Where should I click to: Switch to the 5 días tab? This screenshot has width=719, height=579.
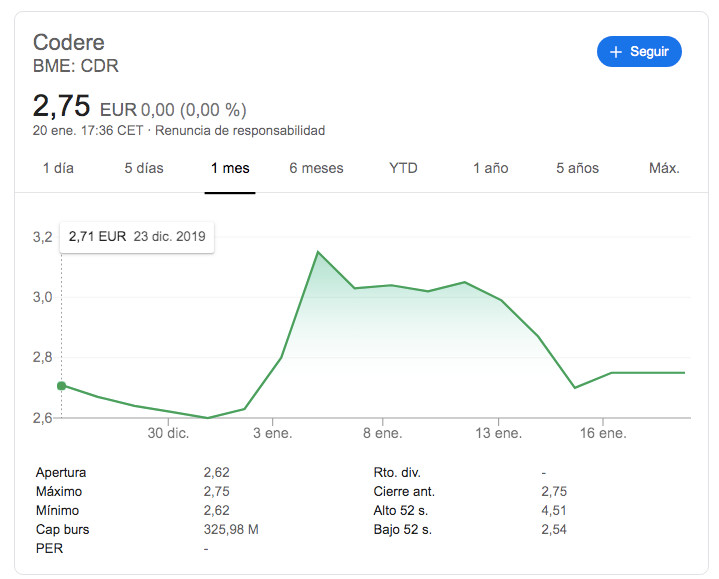144,168
